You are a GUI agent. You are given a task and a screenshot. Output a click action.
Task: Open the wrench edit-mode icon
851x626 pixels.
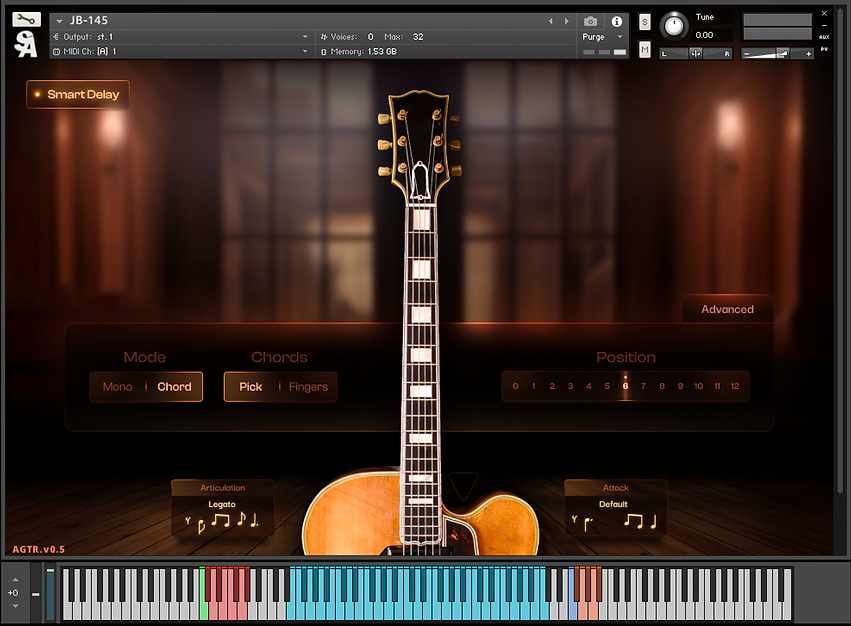point(27,19)
